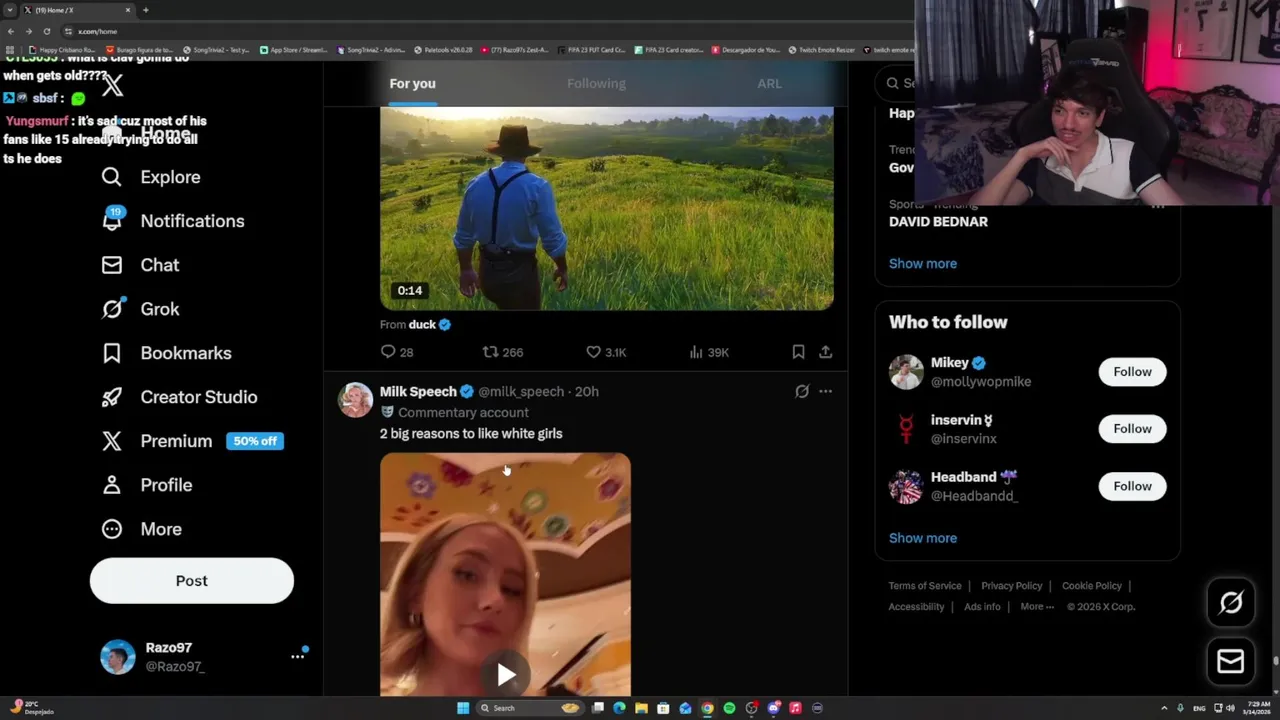Open Chrome from the taskbar
This screenshot has height=720, width=1280.
(707, 708)
